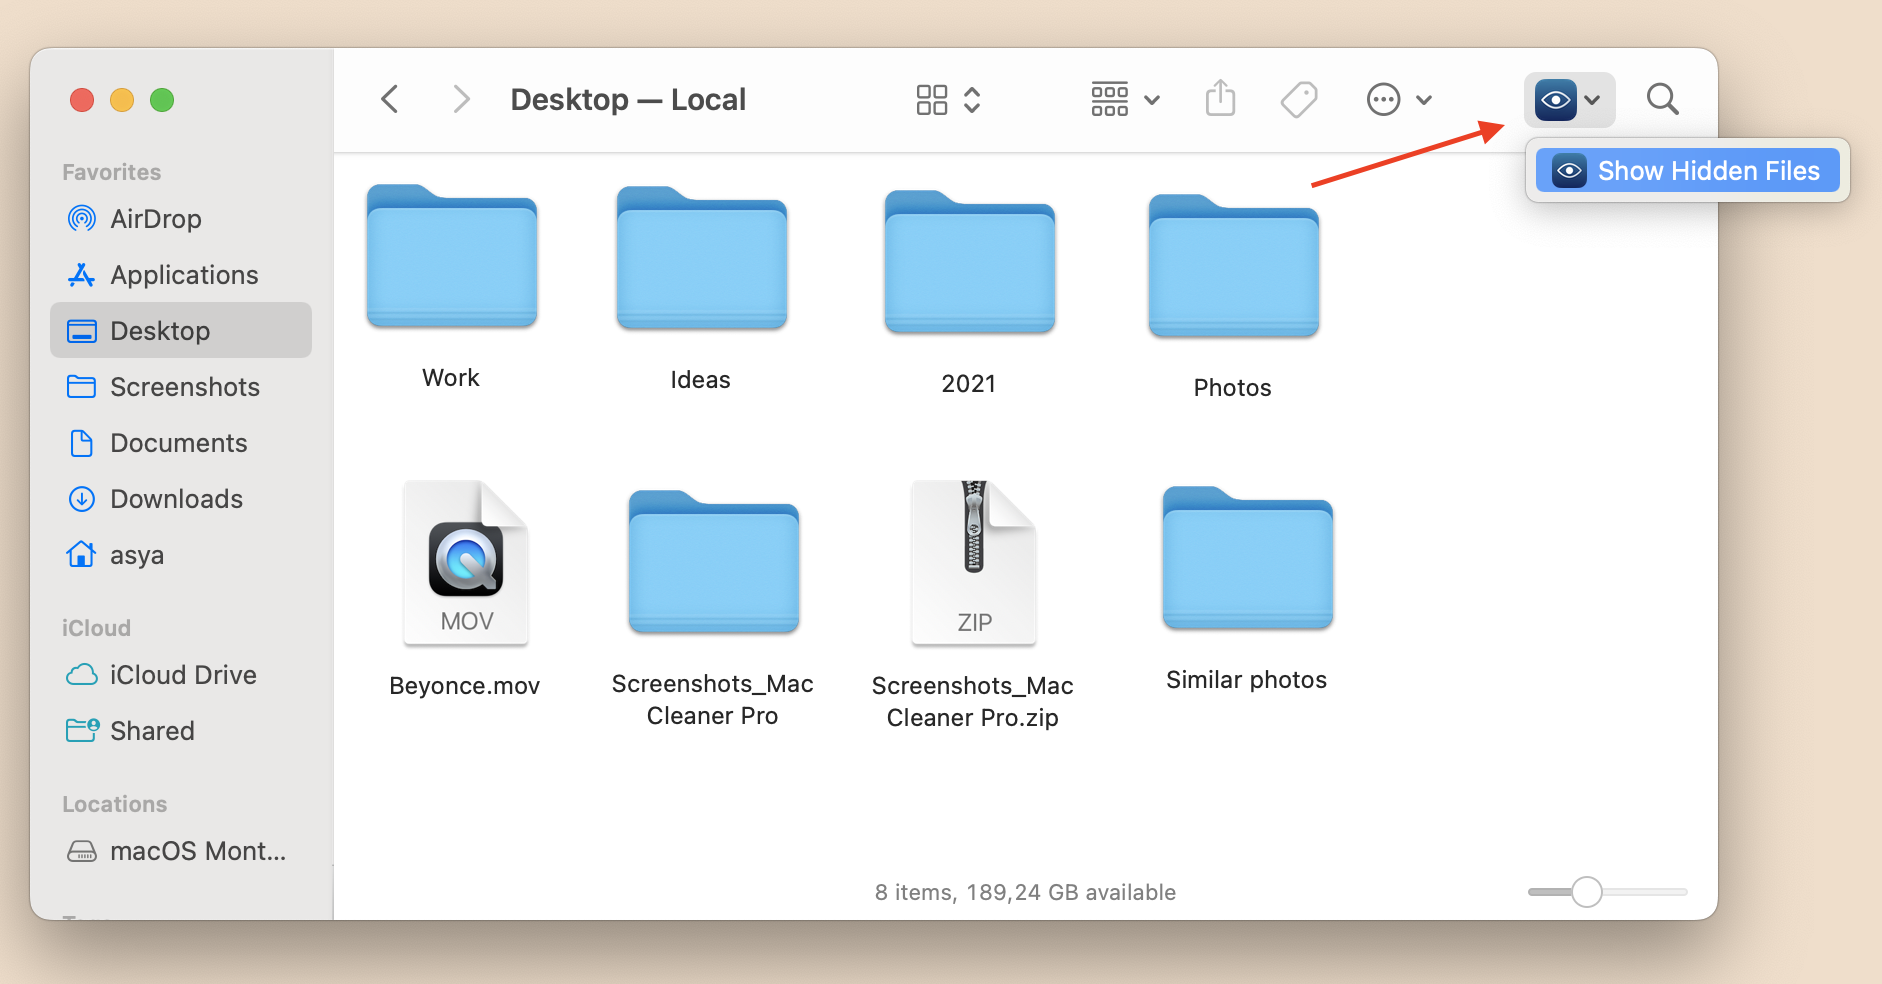Expand the group-by chevron next to grid icon
The image size is (1882, 984).
(1151, 99)
